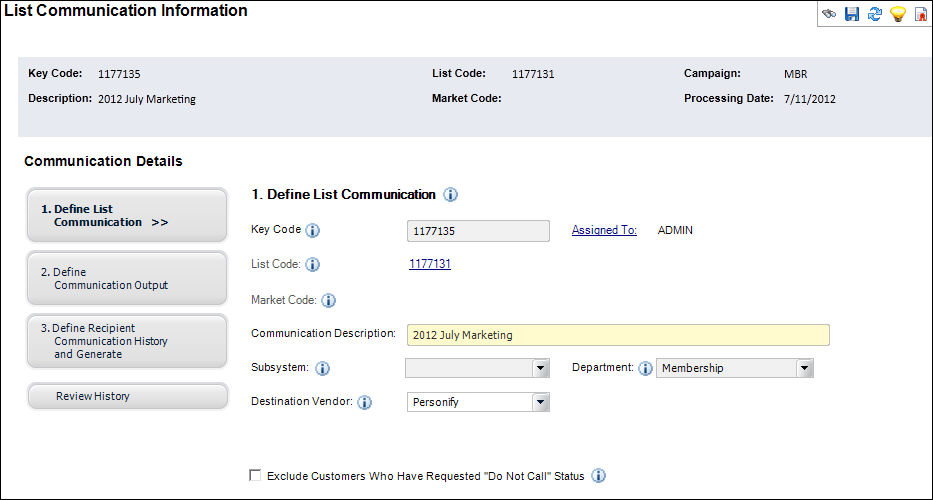Click the certificate document icon
The height and width of the screenshot is (500, 933).
pyautogui.click(x=920, y=14)
